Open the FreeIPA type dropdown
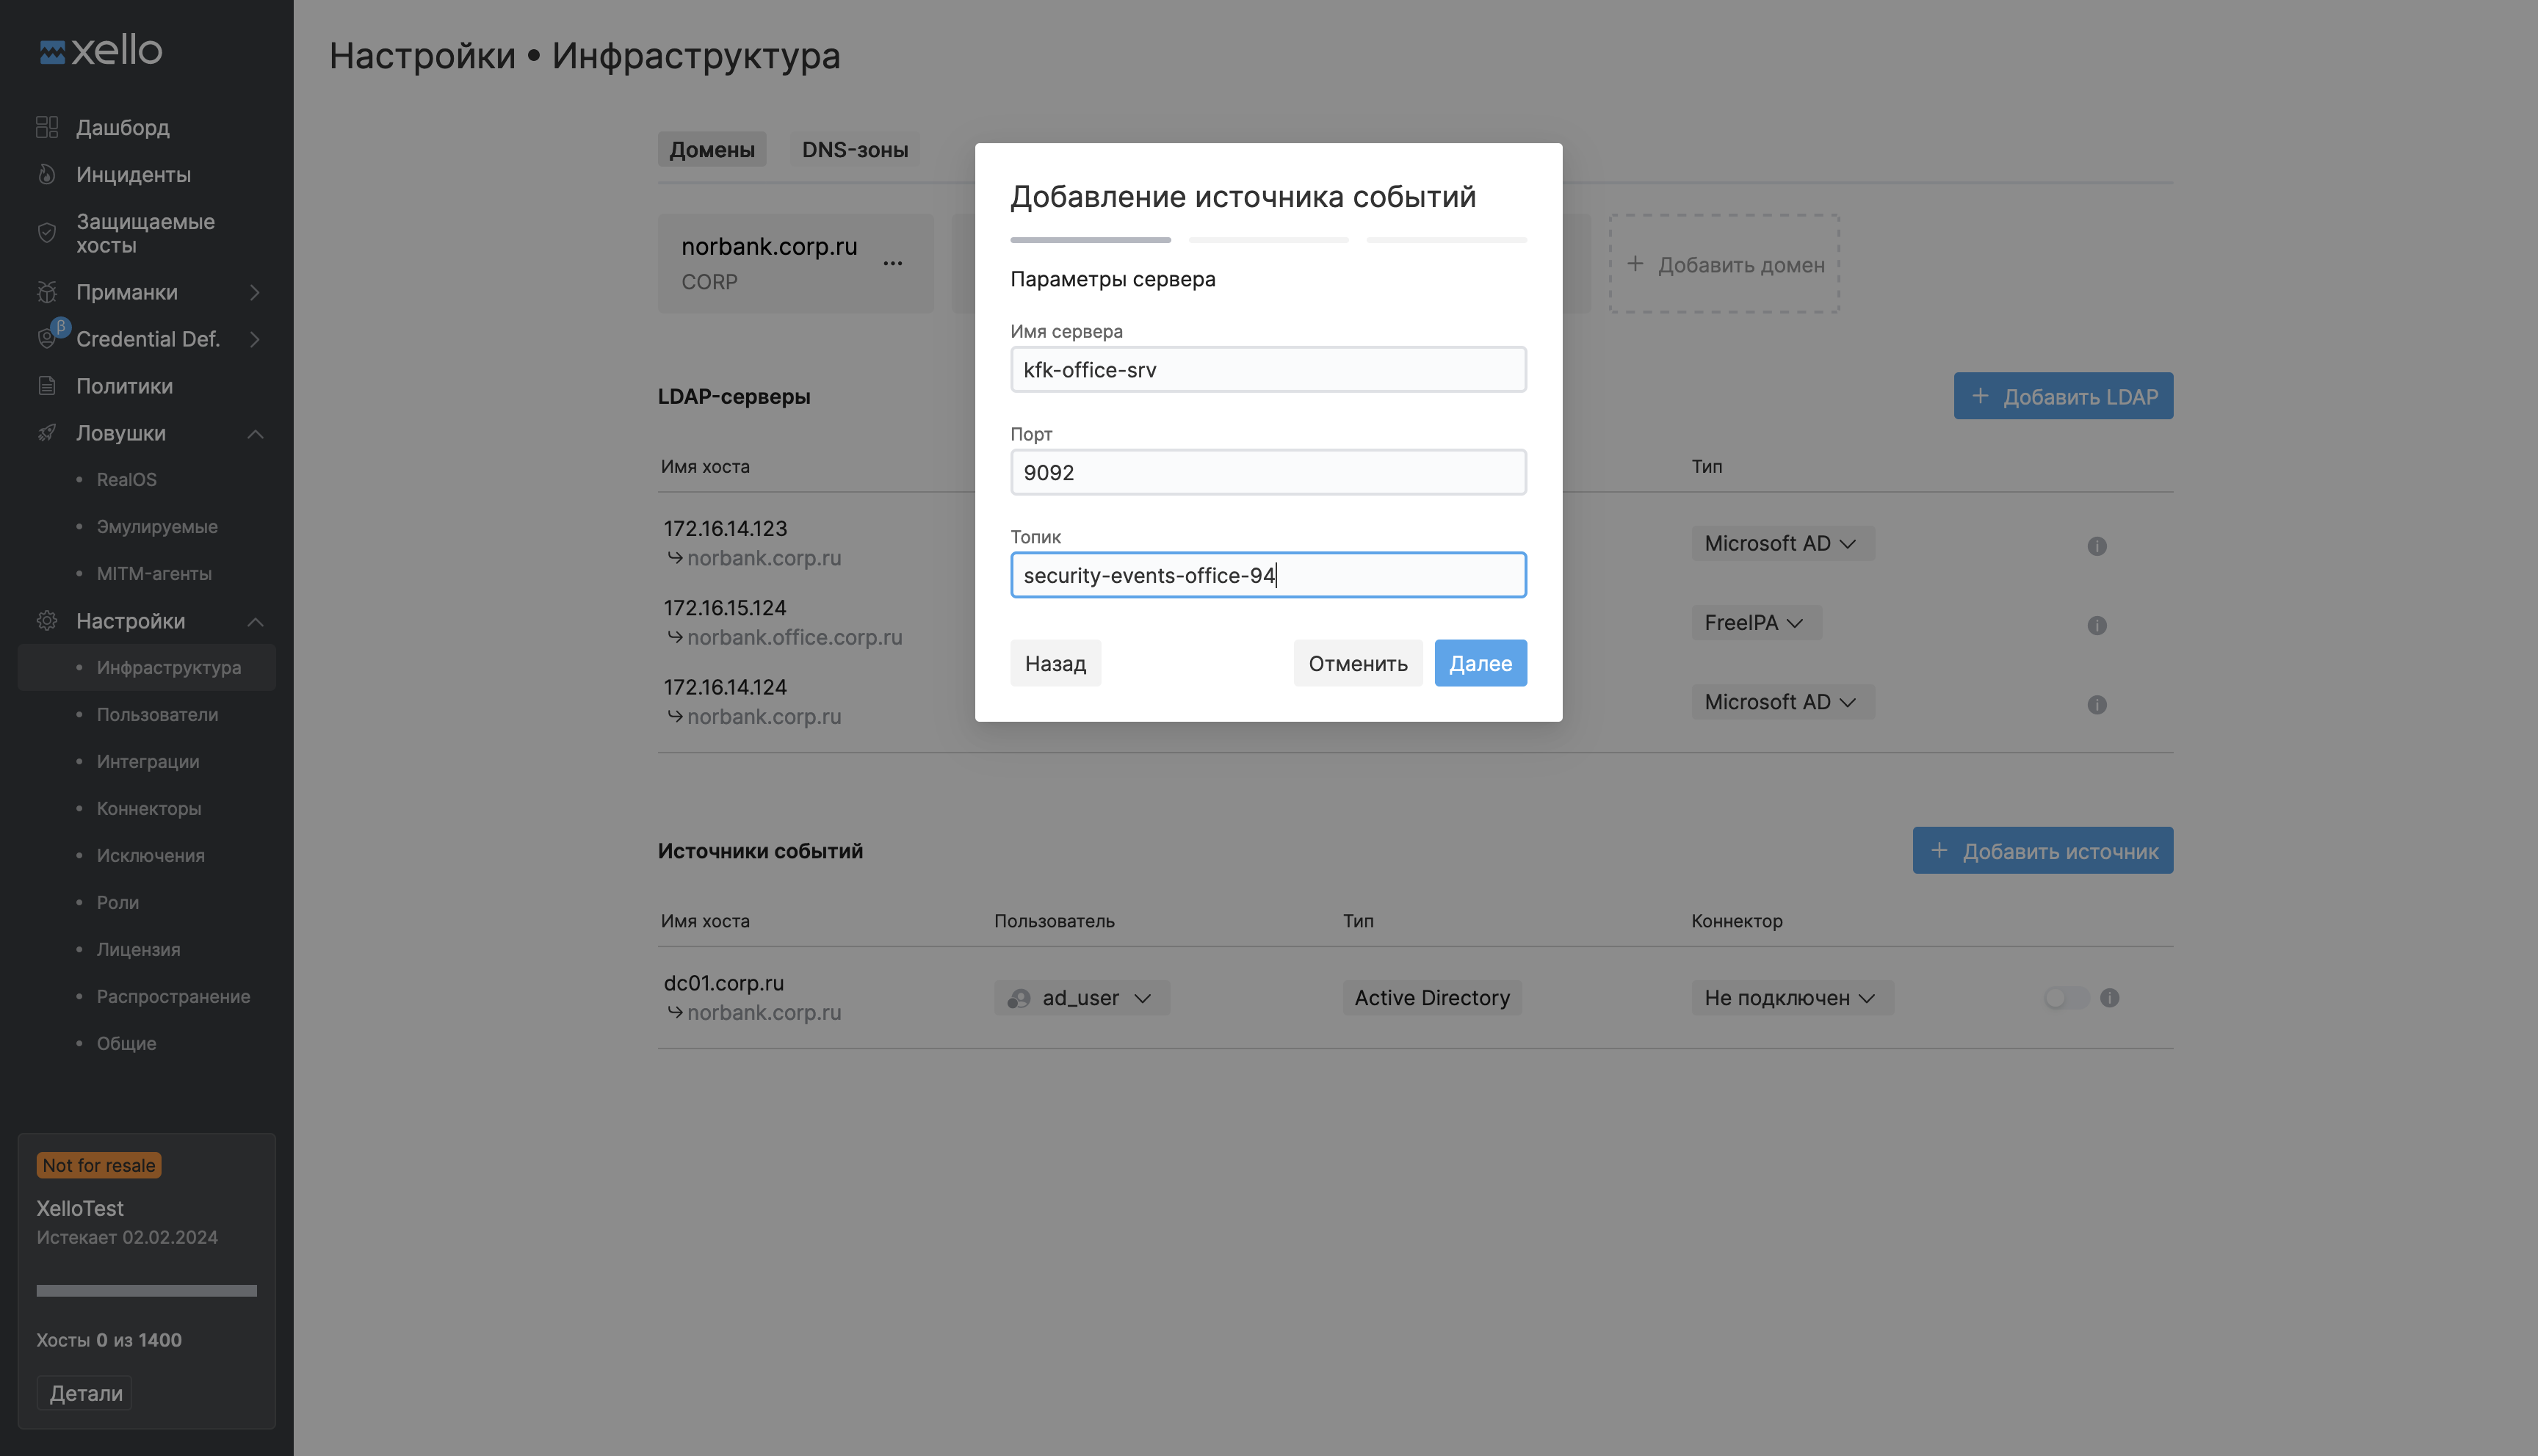This screenshot has height=1456, width=2538. point(1755,623)
